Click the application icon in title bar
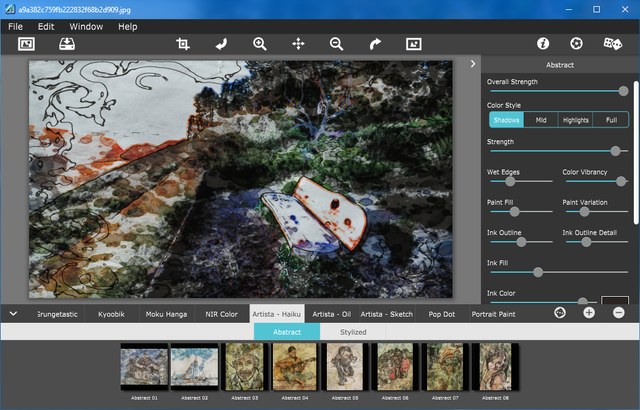Viewport: 640px width, 410px height. (x=10, y=9)
